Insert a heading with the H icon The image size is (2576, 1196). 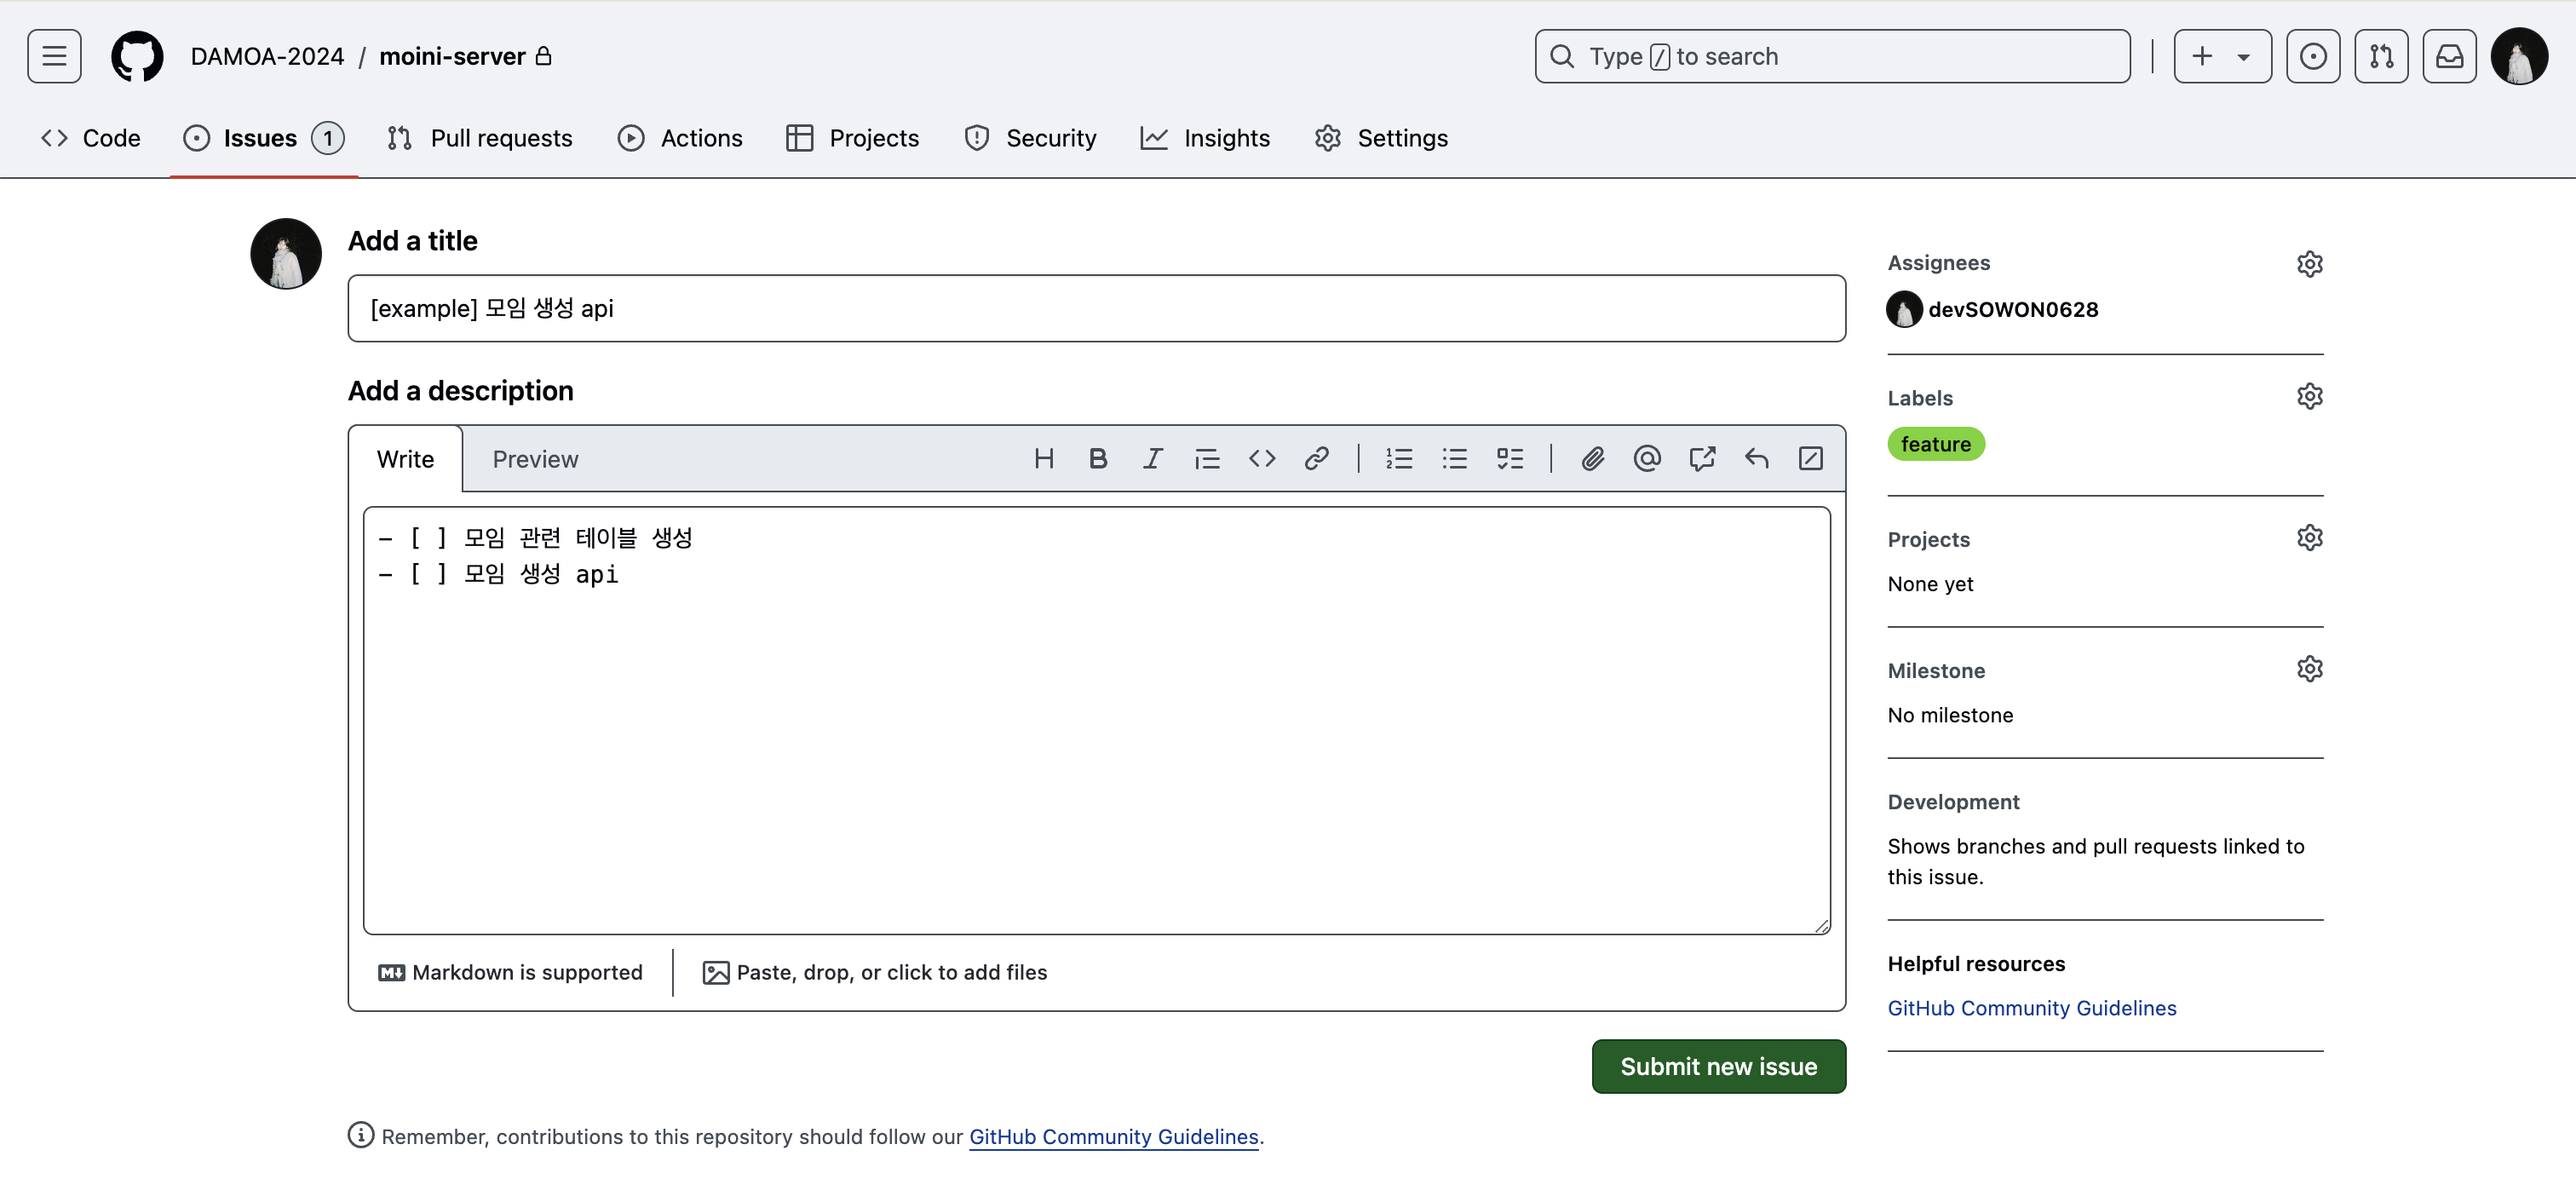point(1043,458)
